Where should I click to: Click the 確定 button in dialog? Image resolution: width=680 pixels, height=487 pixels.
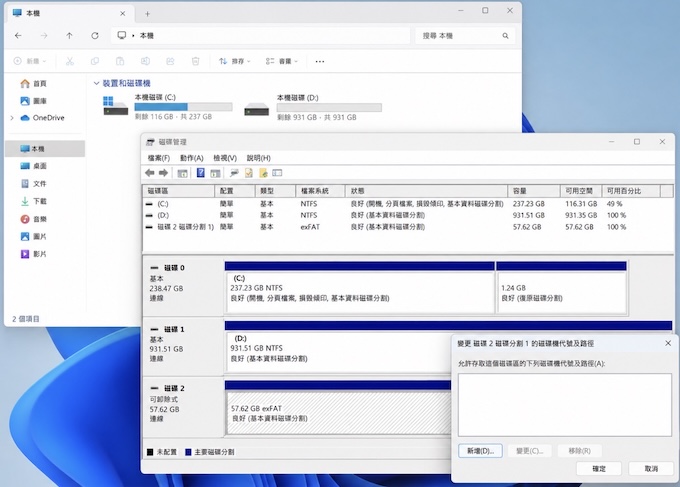(599, 469)
